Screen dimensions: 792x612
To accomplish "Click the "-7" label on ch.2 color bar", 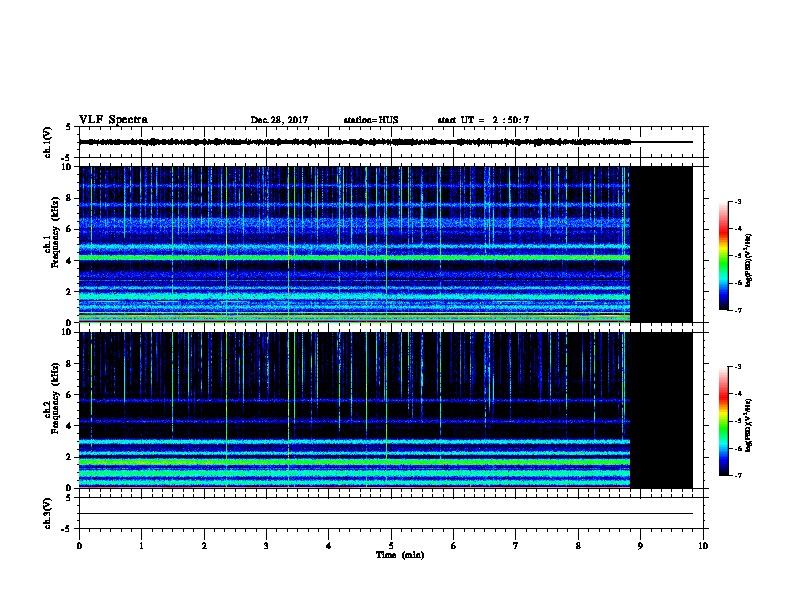I will (x=737, y=476).
